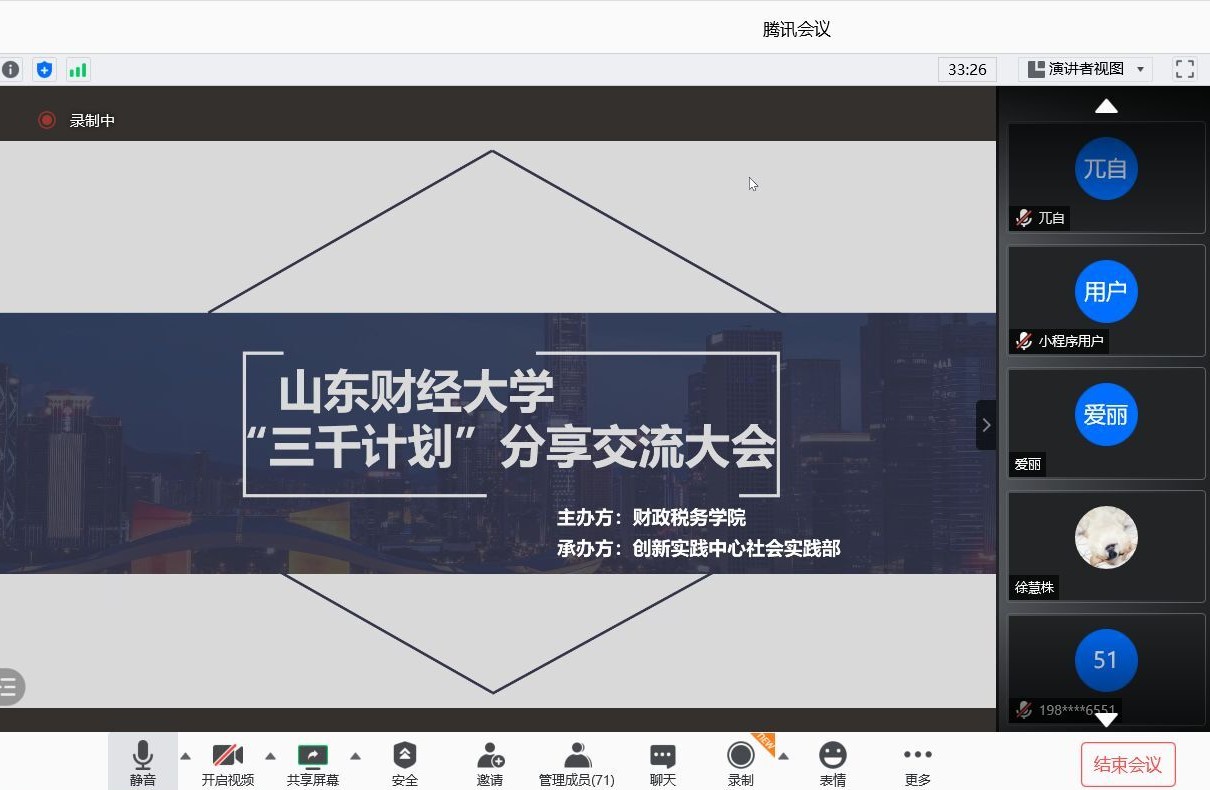Open the More options menu
This screenshot has height=790, width=1210.
[917, 764]
